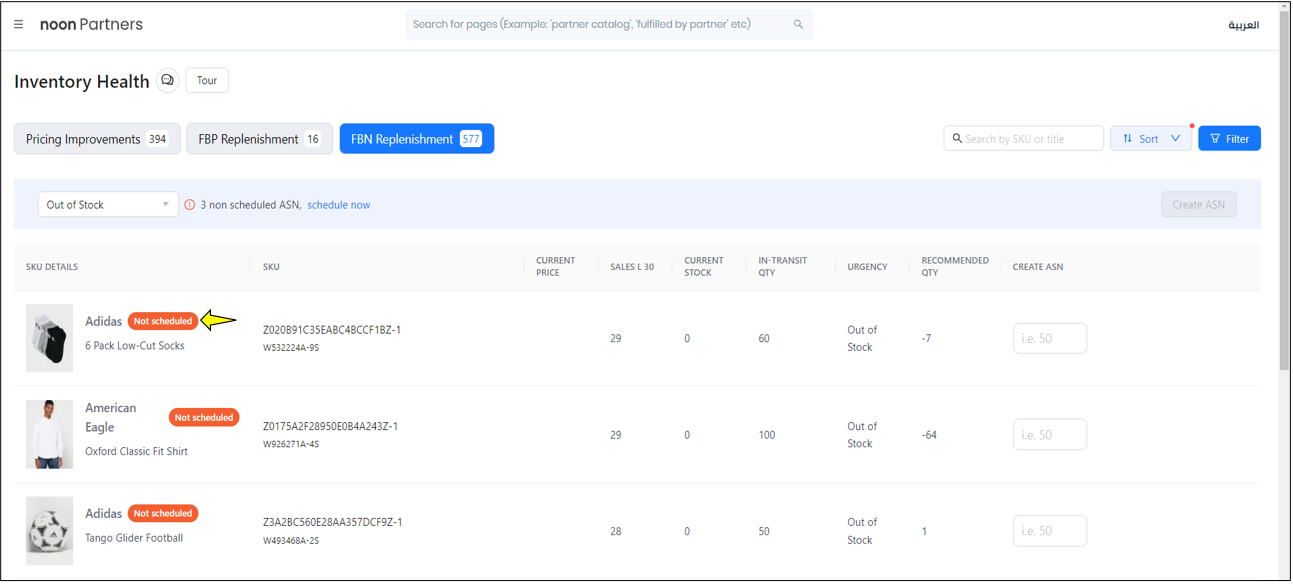The height and width of the screenshot is (585, 1293).
Task: Click the ASN quantity field for 6 Pack Low-Cut Socks
Action: click(x=1049, y=339)
